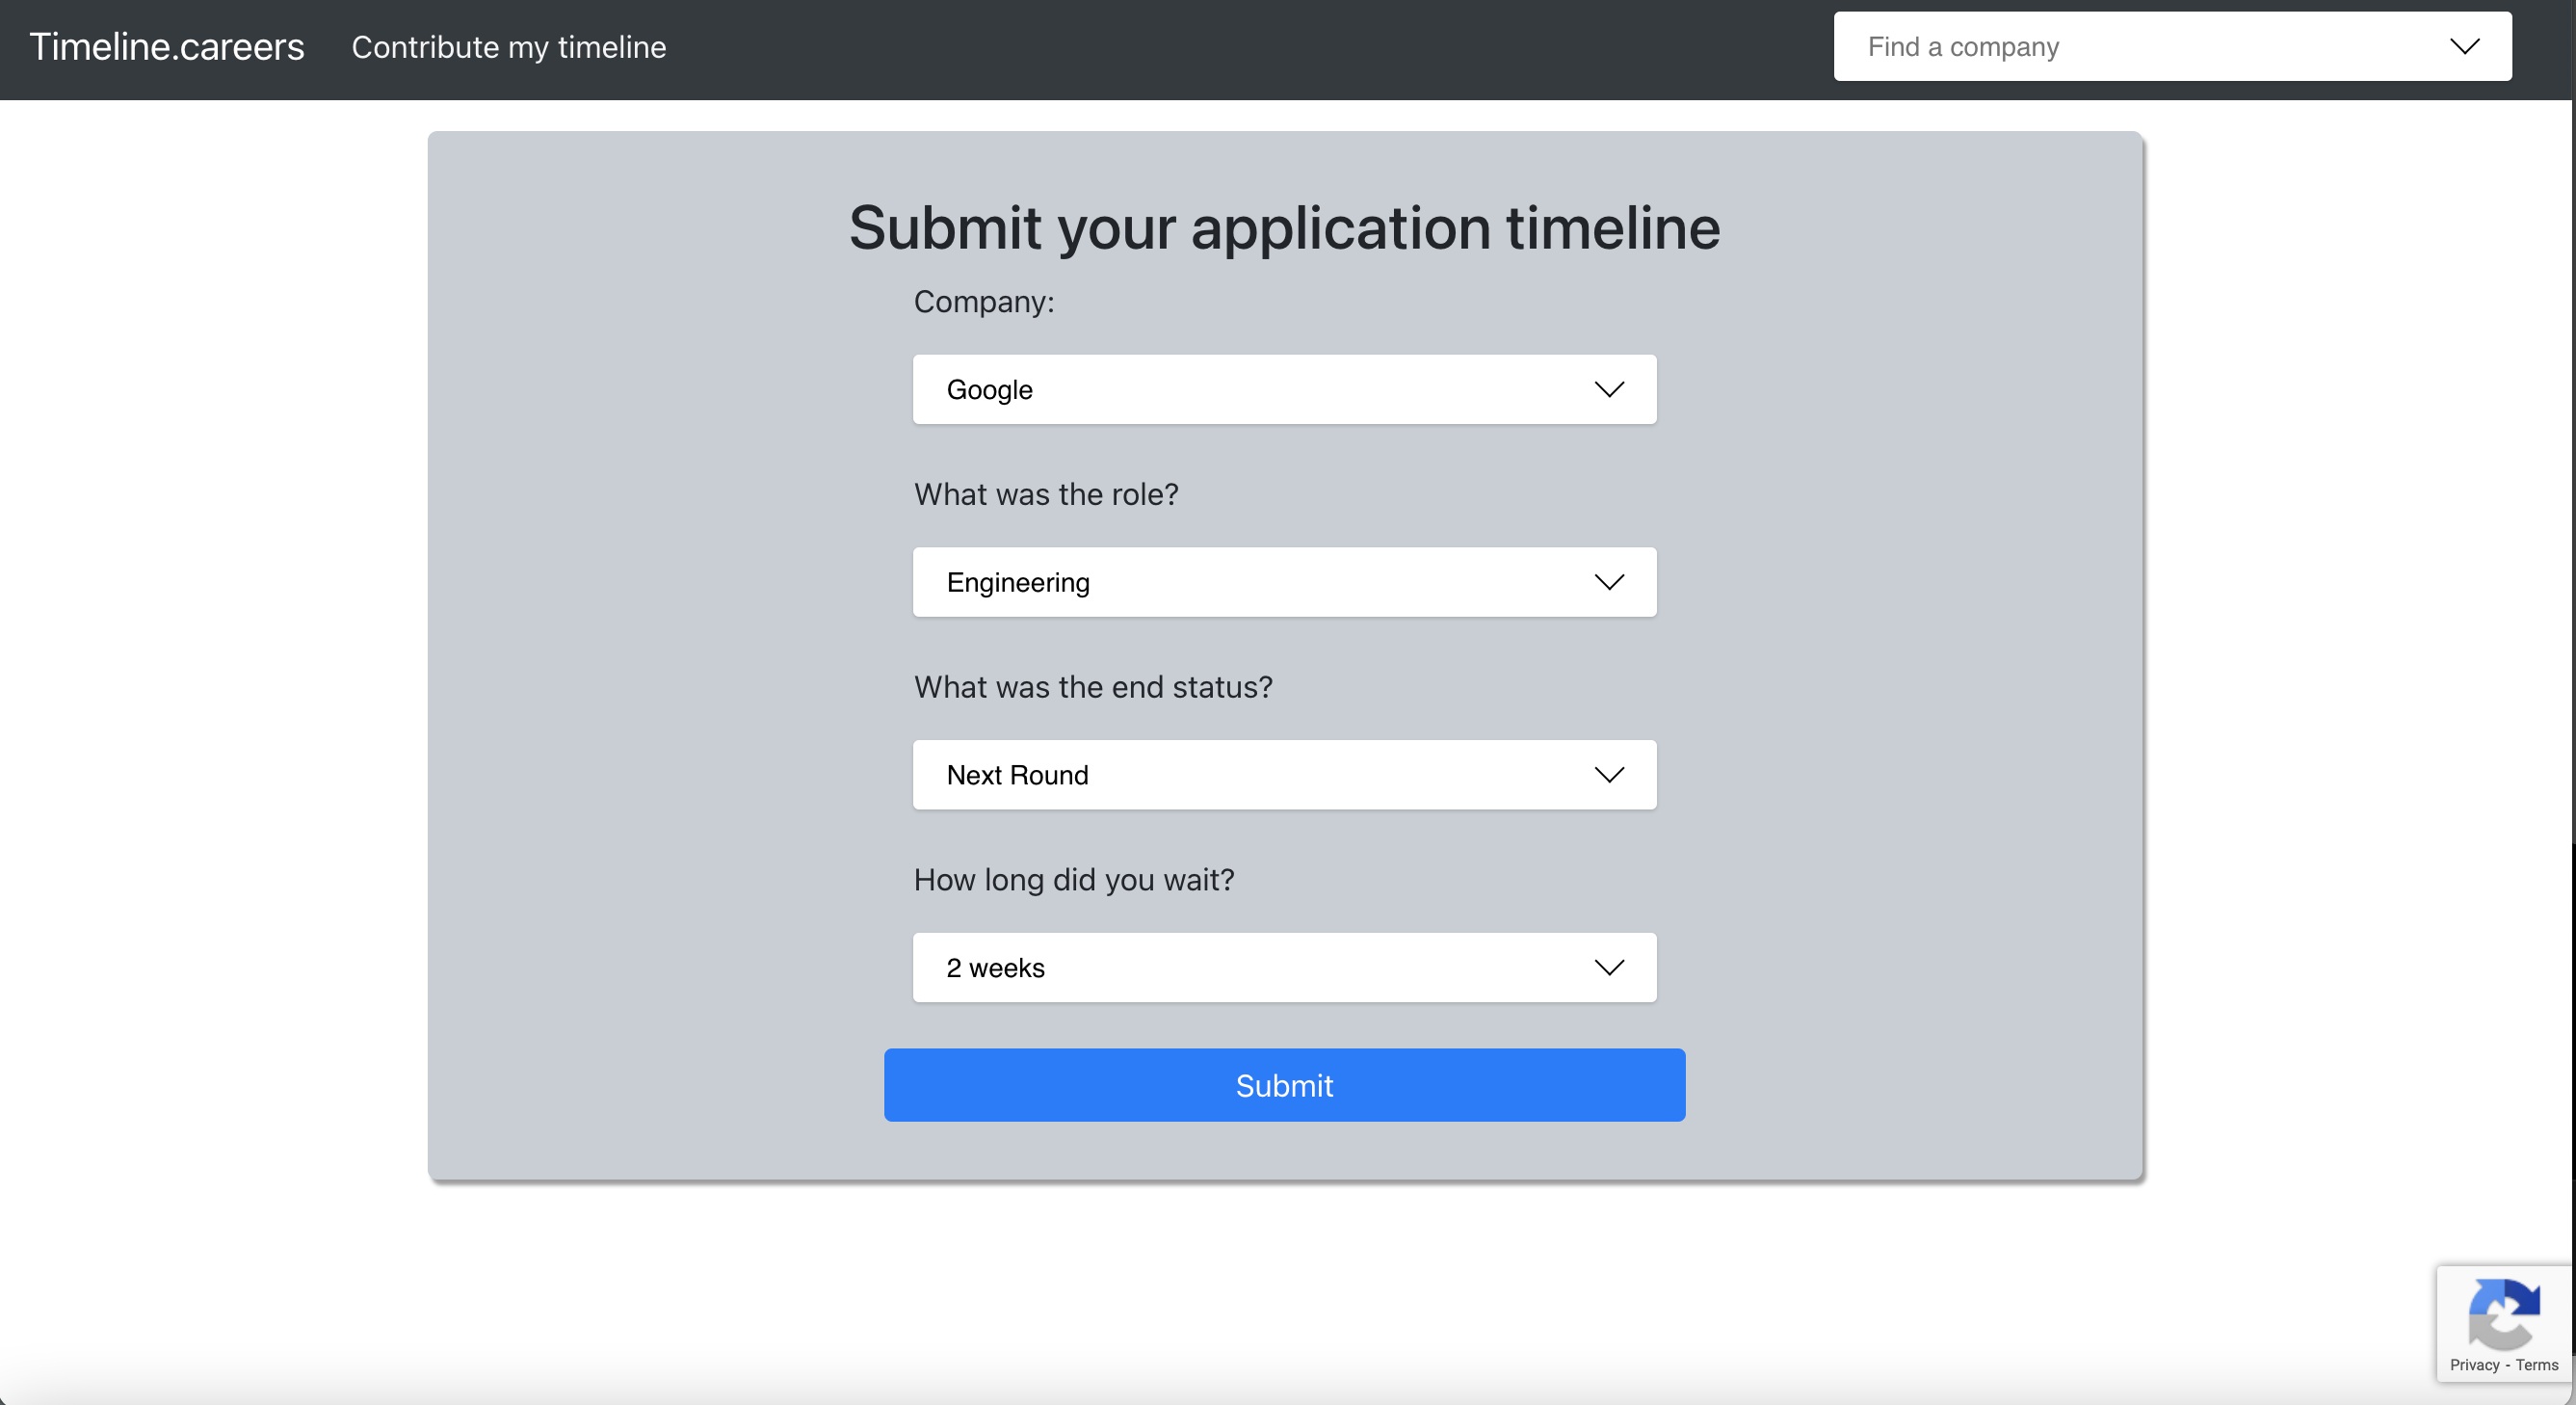
Task: Open the Company selector showing Google
Action: tap(1284, 389)
